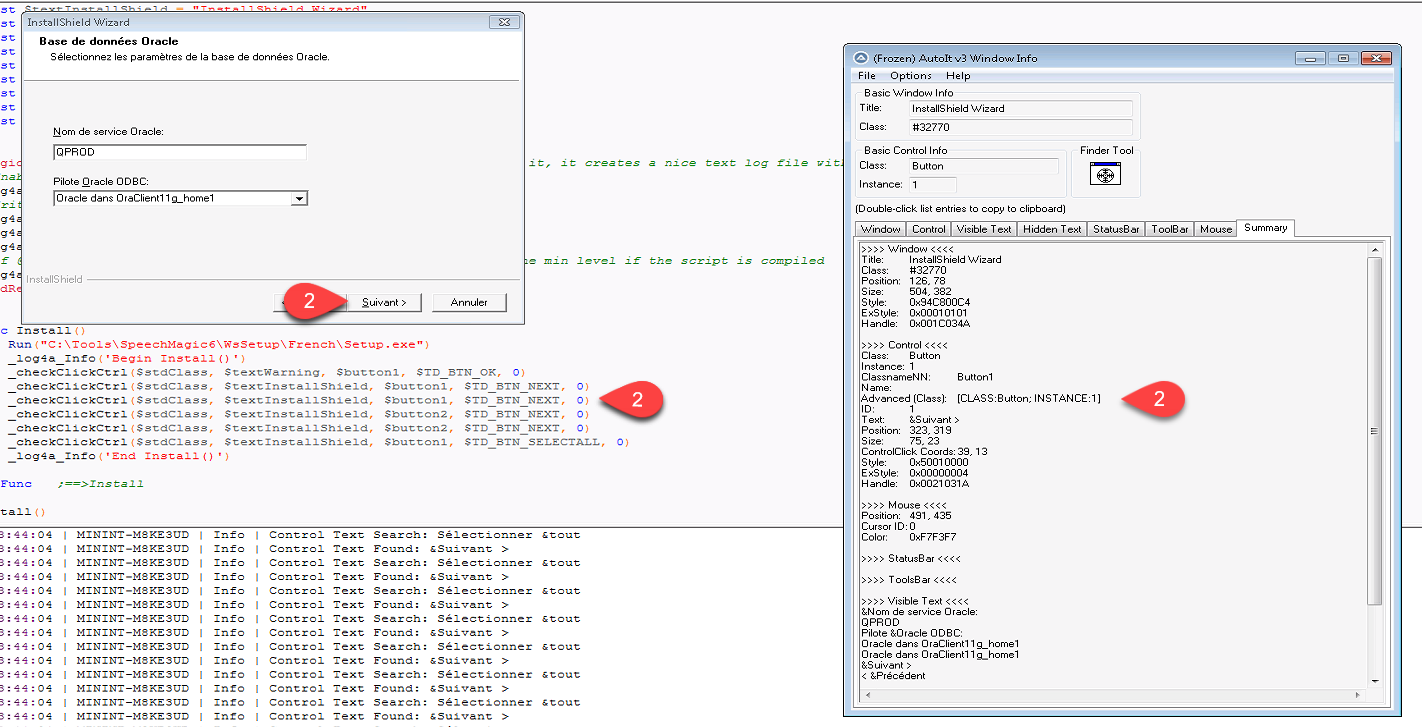Click the Instance field showing 1
This screenshot has height=727, width=1422.
[x=932, y=185]
